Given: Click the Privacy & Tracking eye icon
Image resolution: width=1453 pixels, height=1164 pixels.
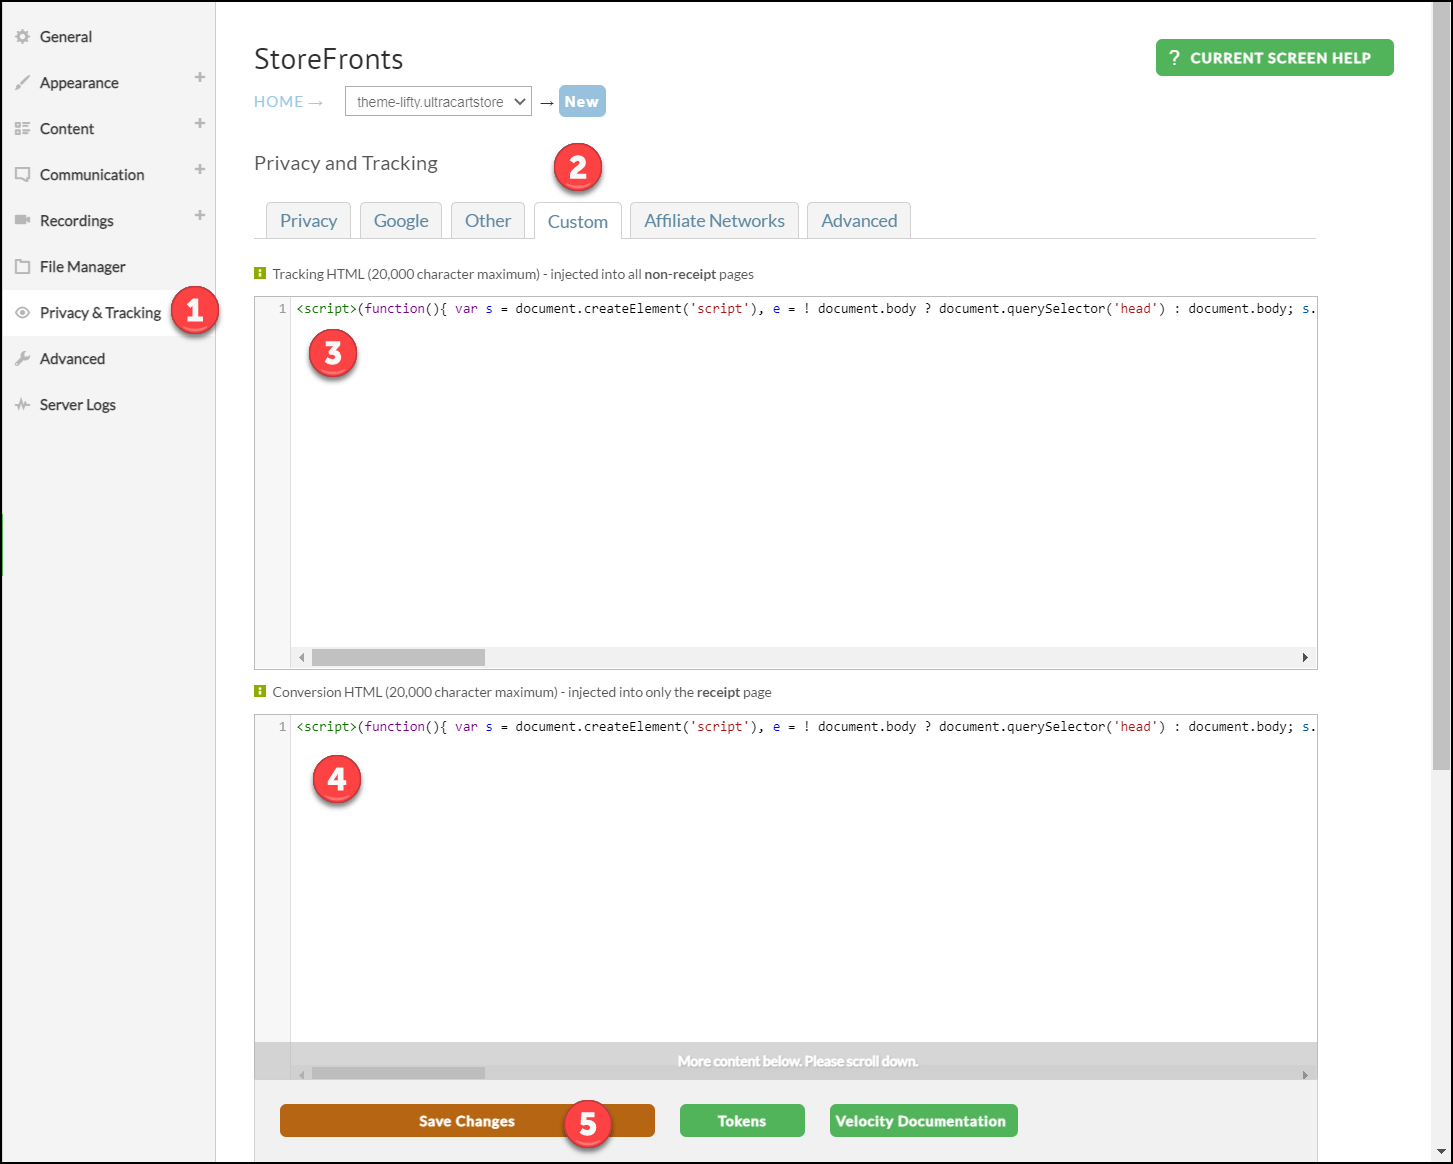Looking at the screenshot, I should pos(22,313).
